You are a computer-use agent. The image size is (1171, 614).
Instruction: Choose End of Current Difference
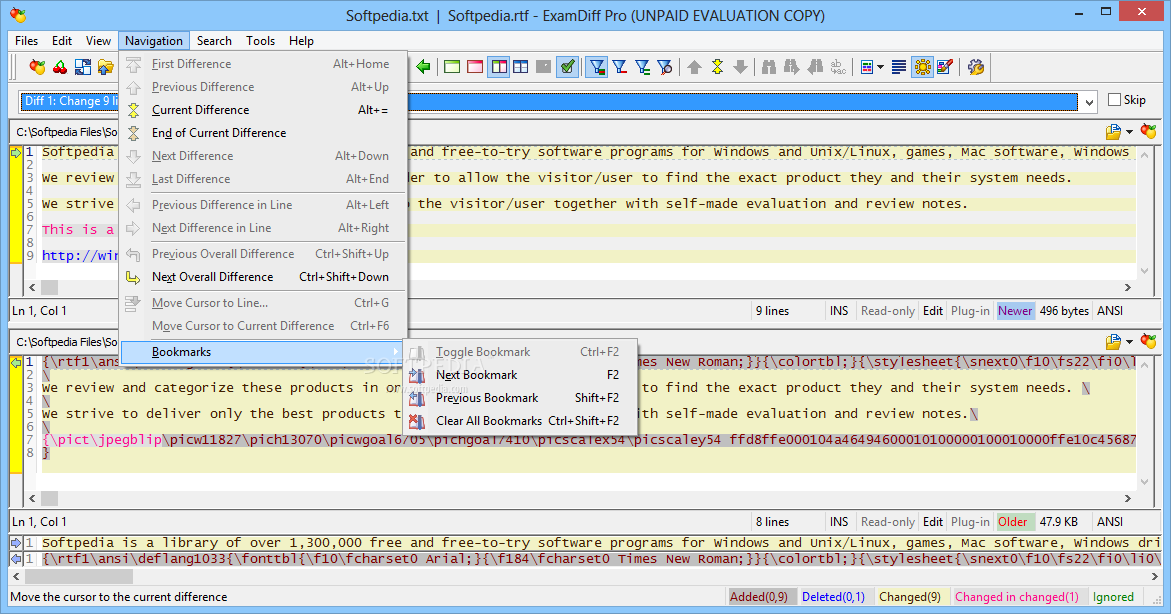click(x=263, y=133)
